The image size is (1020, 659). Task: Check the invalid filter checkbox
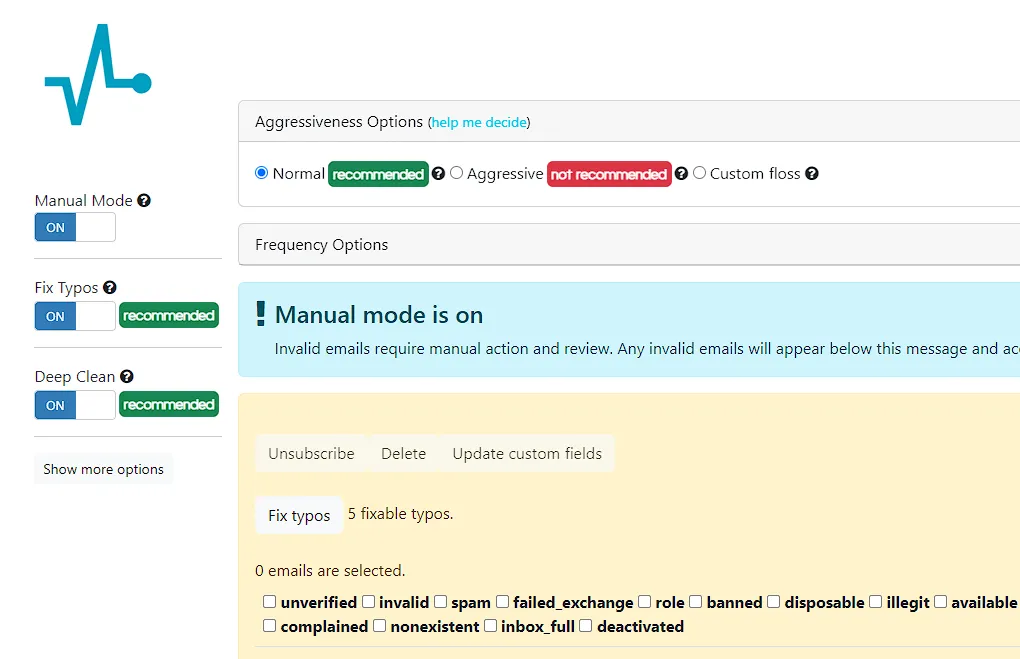point(368,602)
